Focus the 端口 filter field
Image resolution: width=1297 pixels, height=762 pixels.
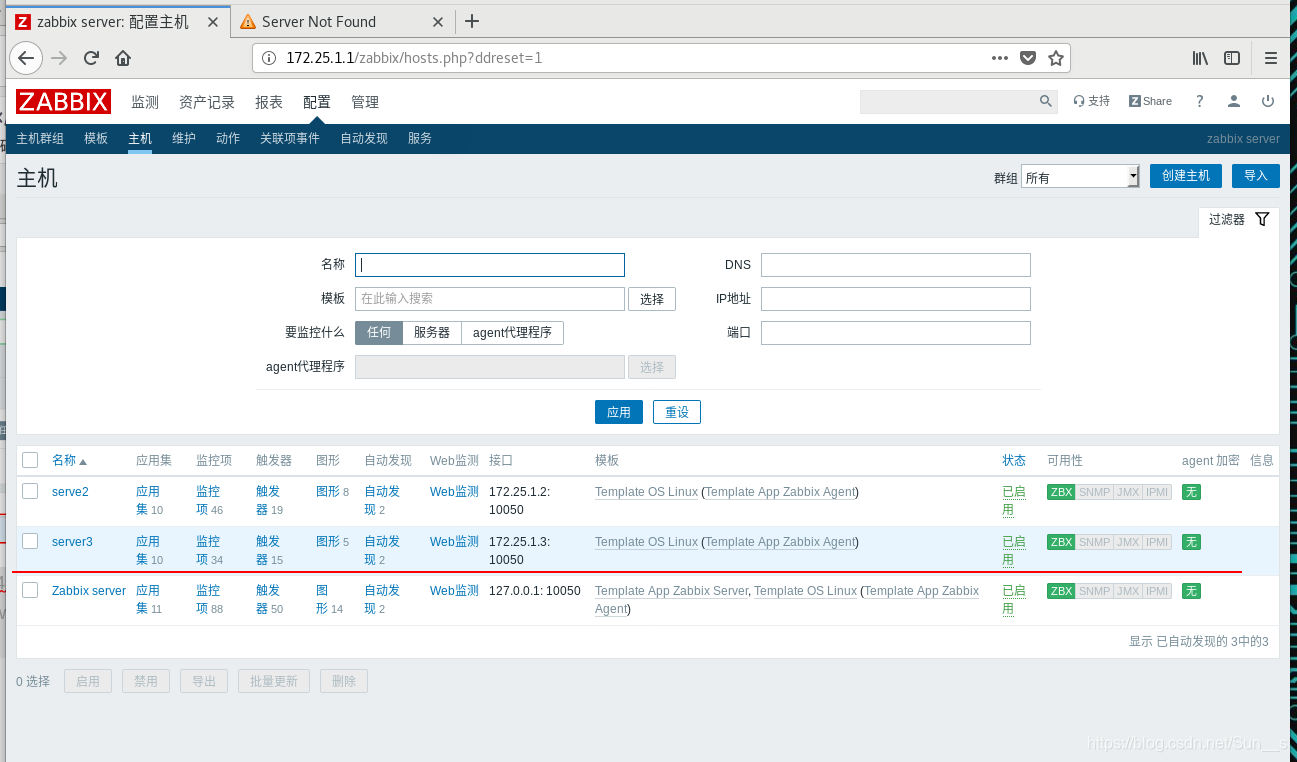click(896, 333)
